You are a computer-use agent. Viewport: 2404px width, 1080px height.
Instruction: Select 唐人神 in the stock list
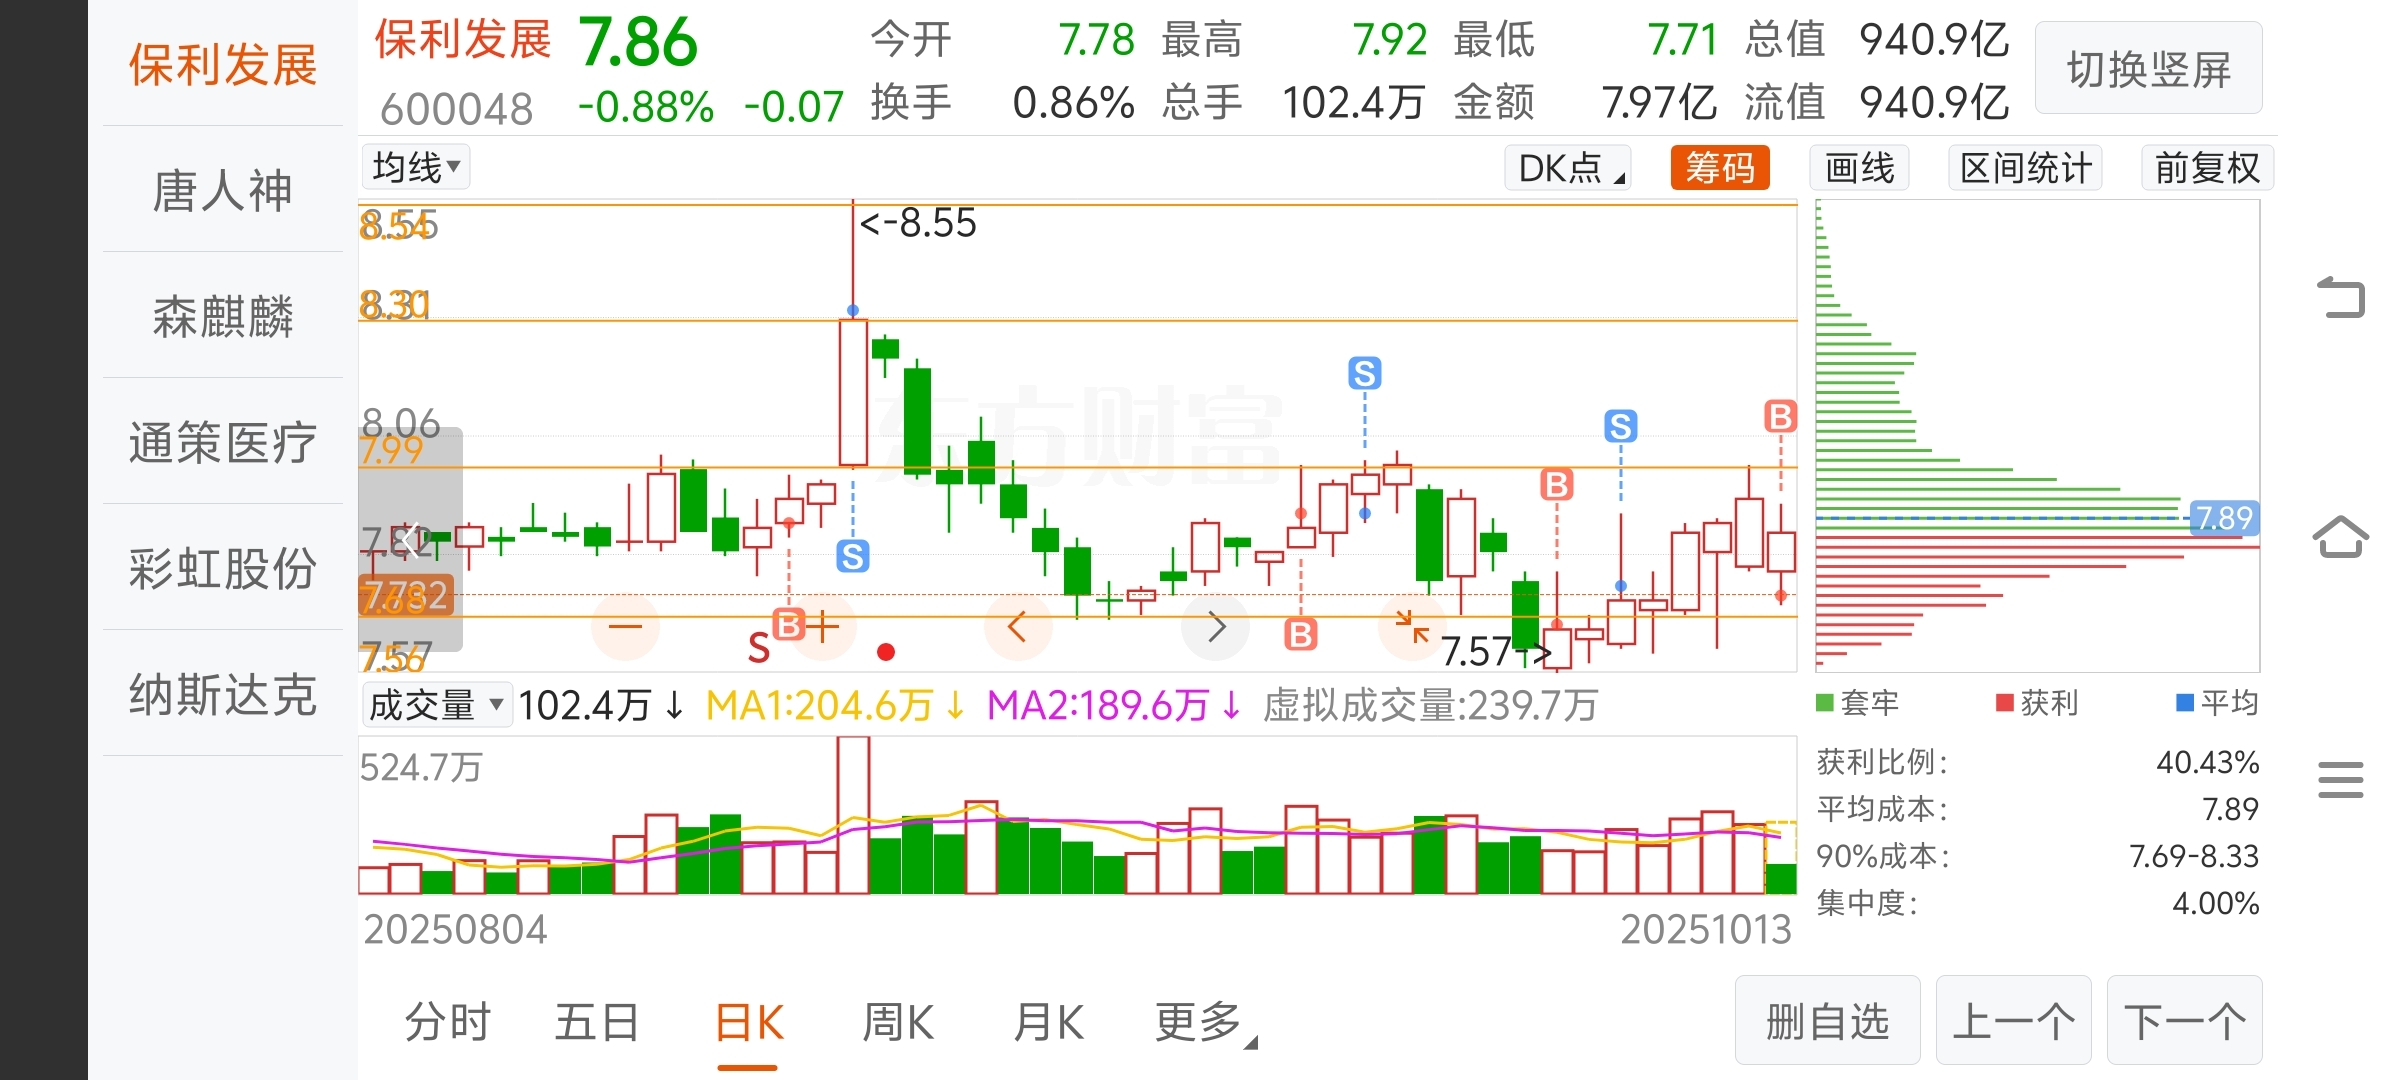(222, 190)
